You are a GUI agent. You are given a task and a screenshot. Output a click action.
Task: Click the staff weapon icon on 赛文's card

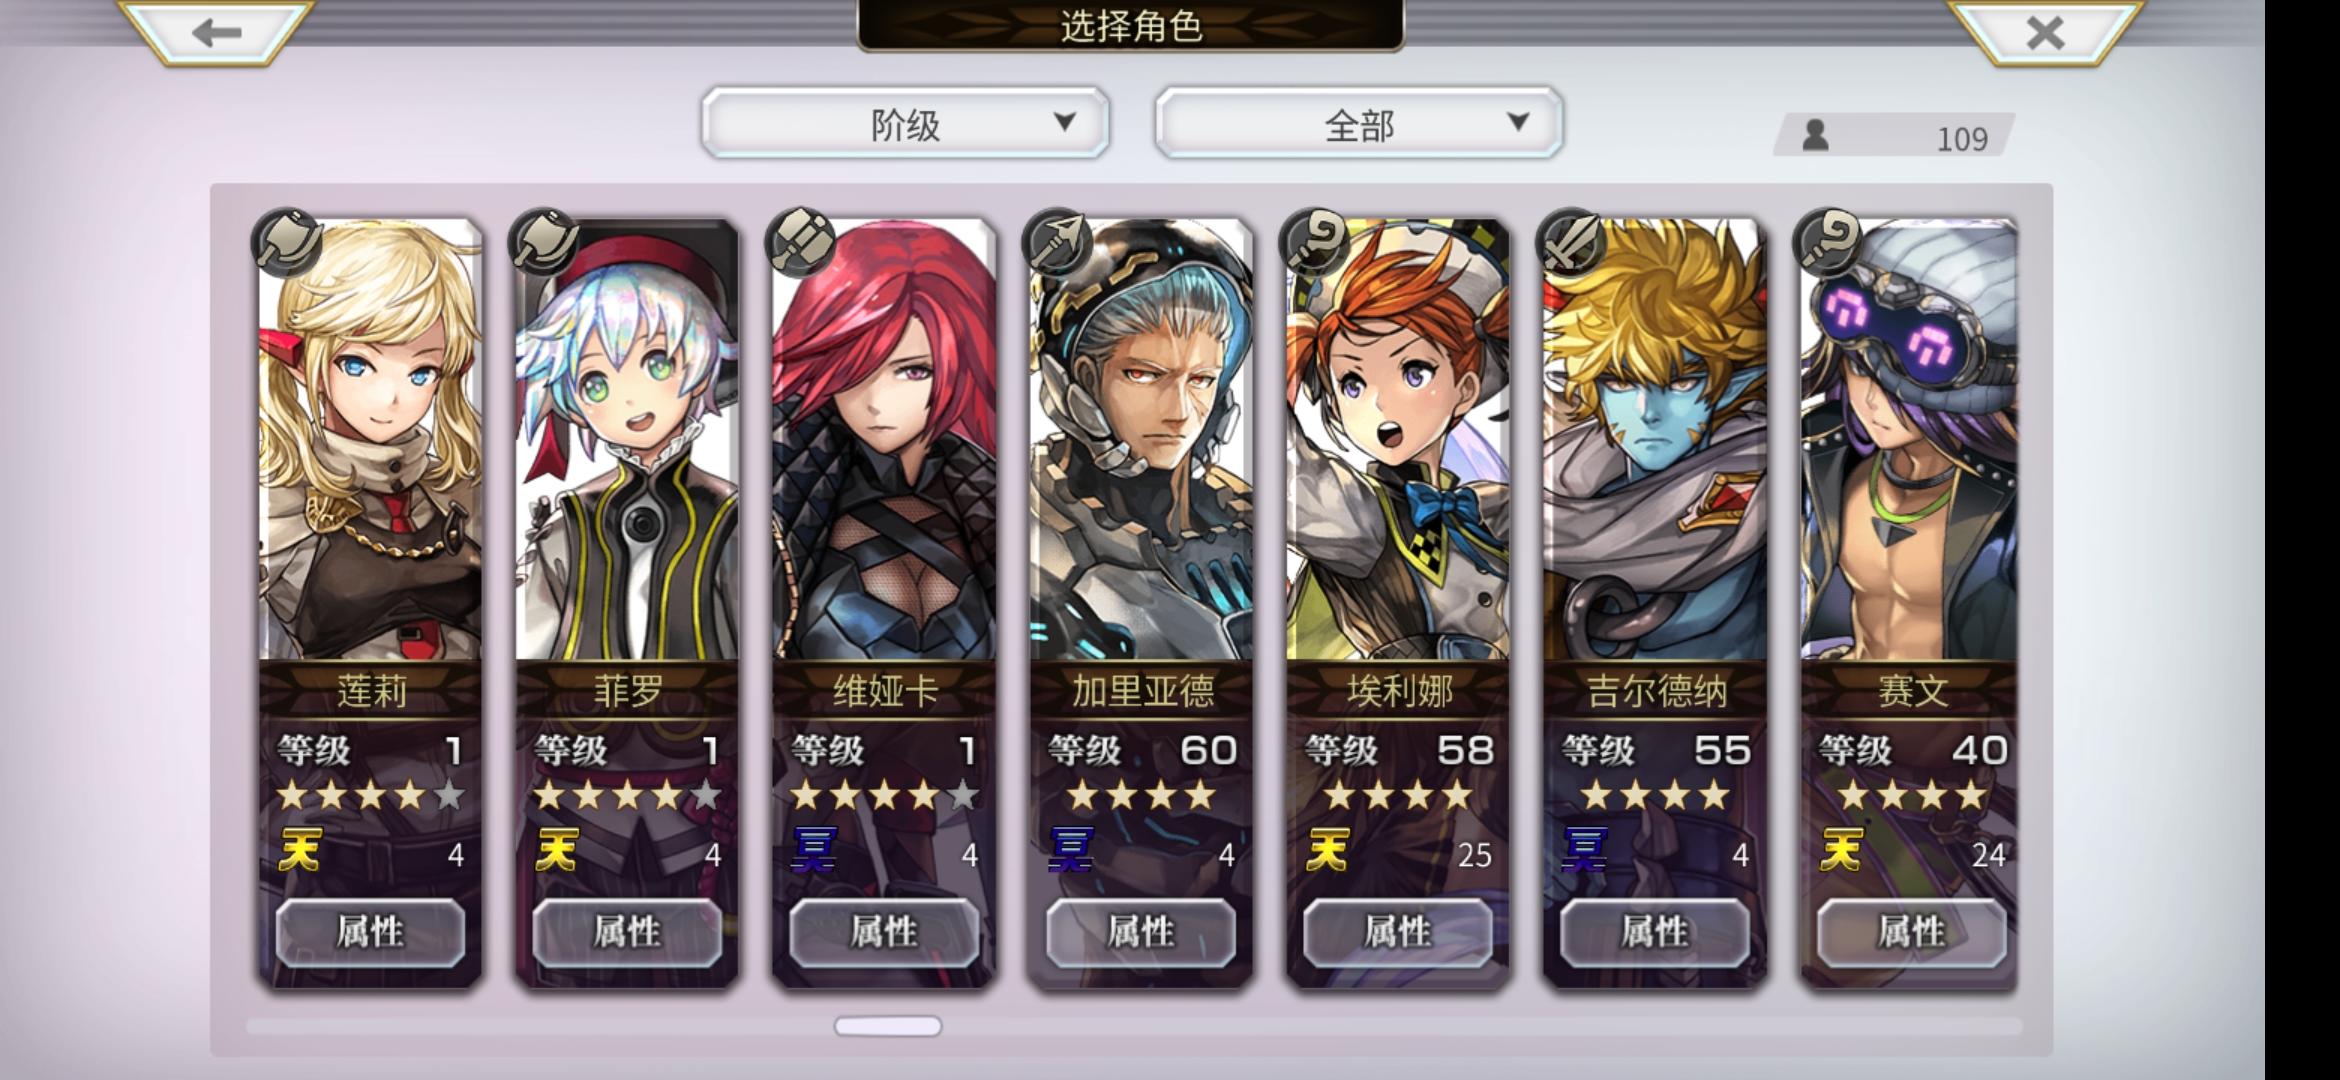[1829, 243]
